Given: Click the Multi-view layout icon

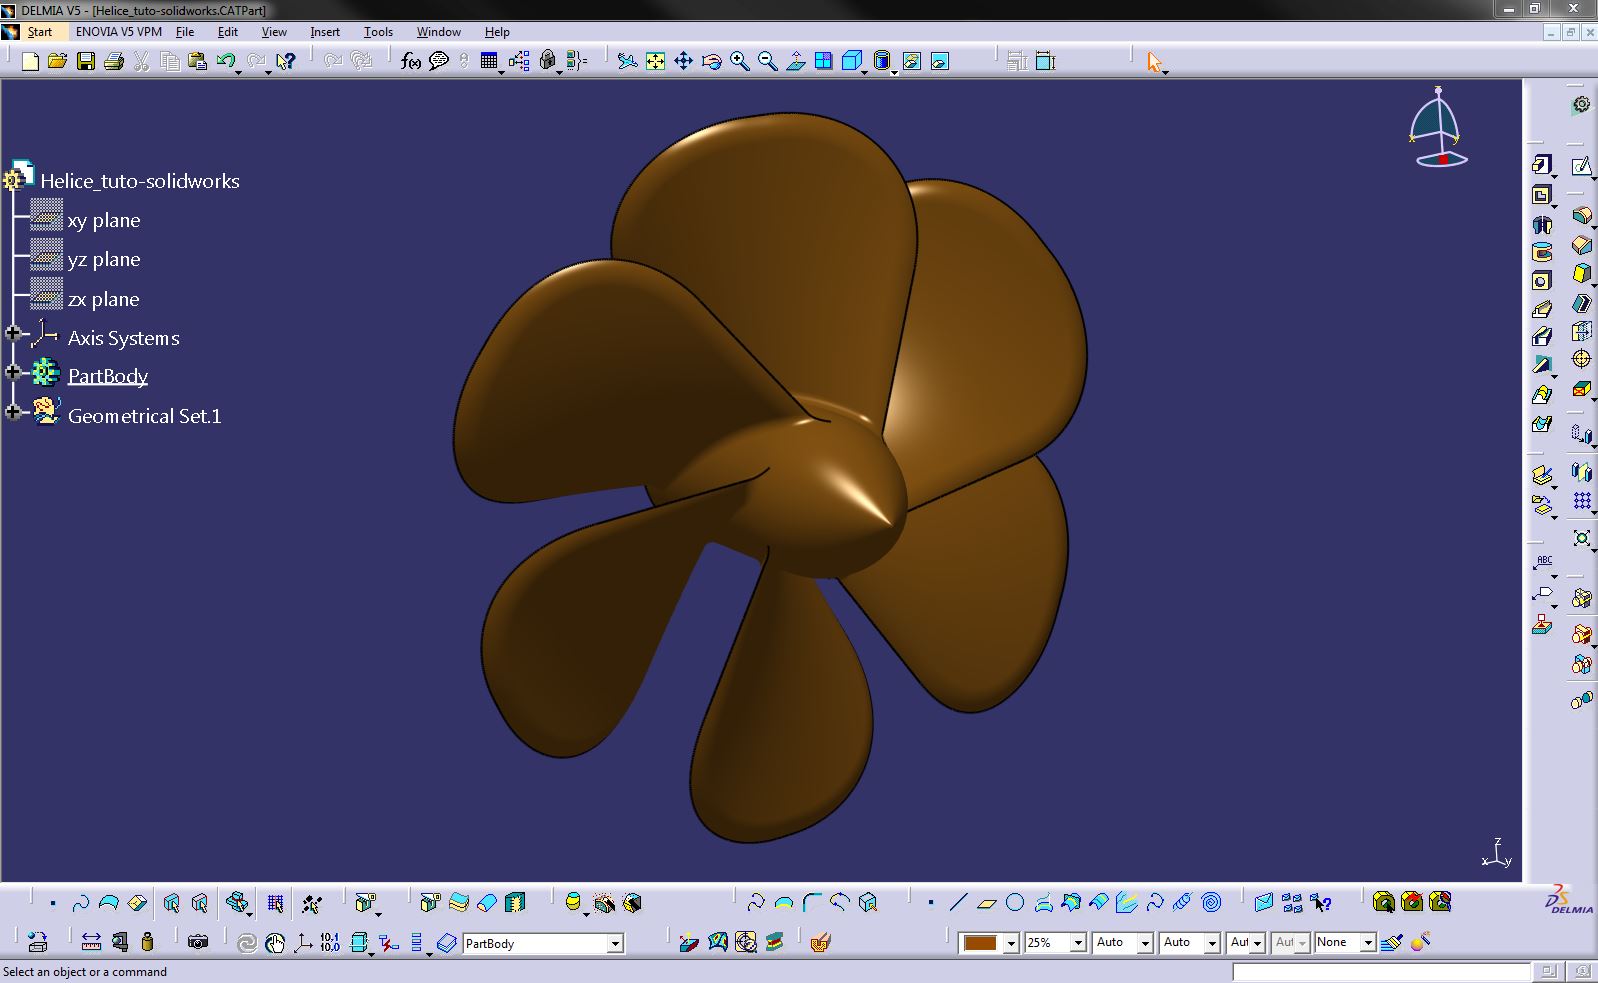Looking at the screenshot, I should [823, 61].
